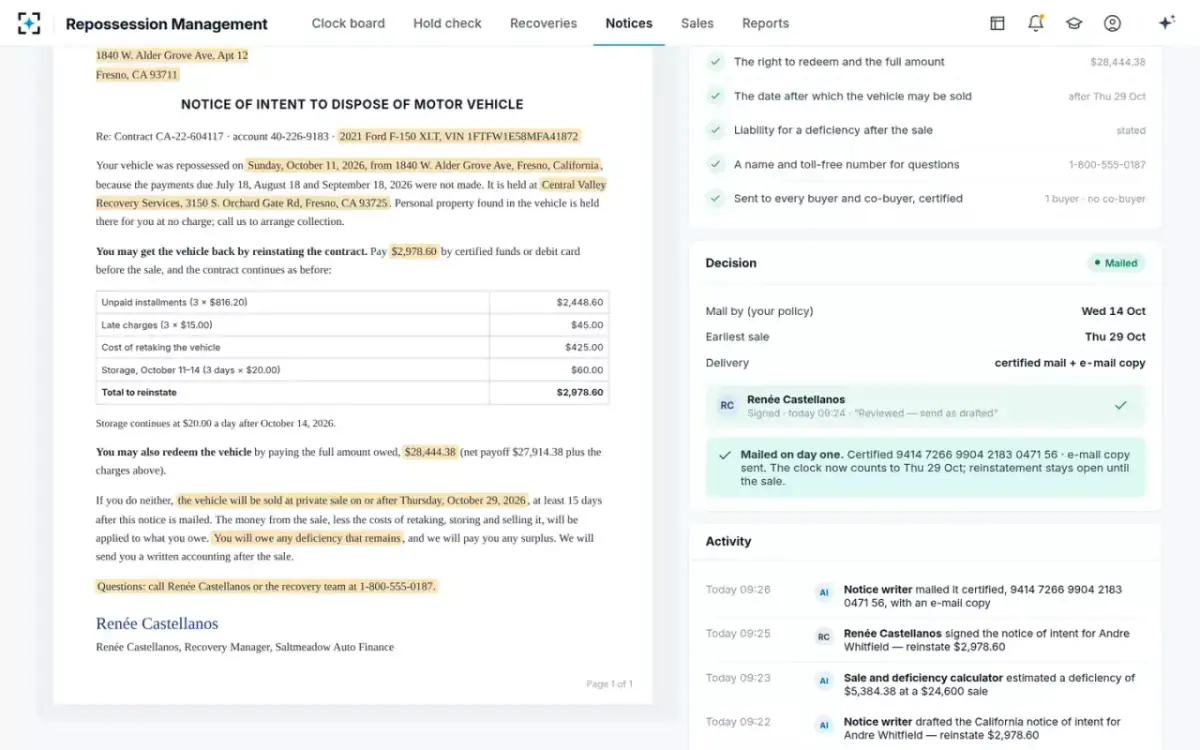Click 'certified mail + e-mail copy' delivery value
The image size is (1200, 750).
point(1070,363)
